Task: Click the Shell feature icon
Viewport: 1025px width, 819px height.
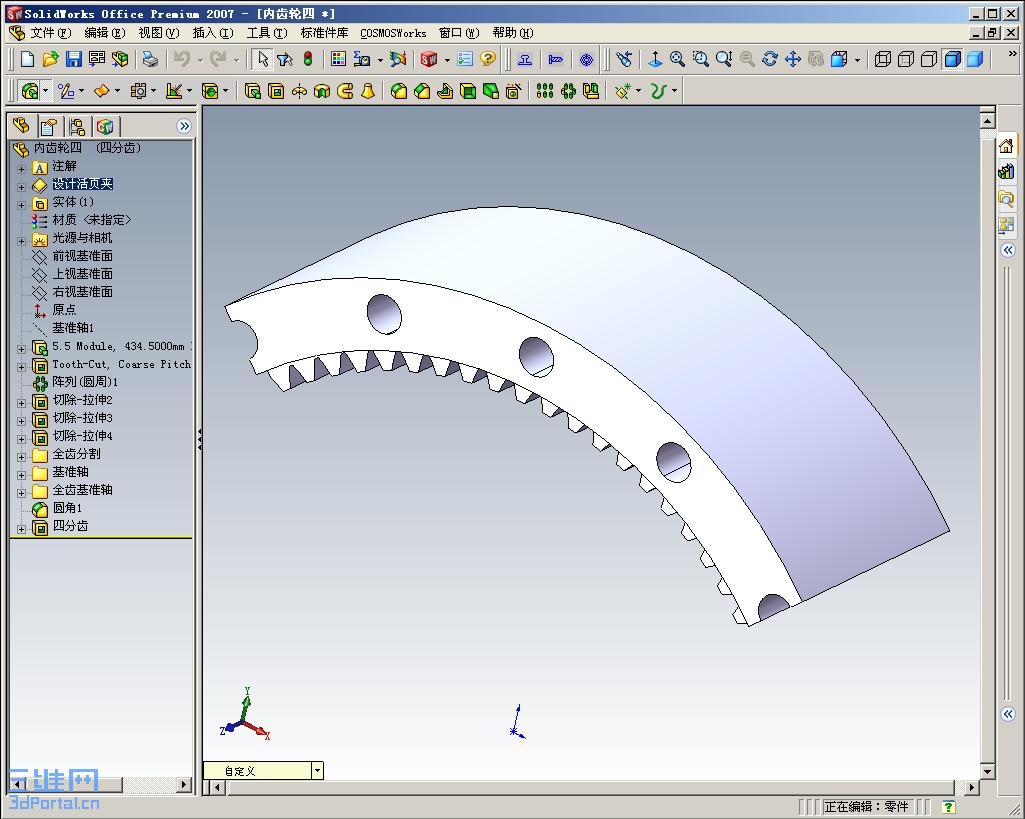Action: click(x=467, y=92)
